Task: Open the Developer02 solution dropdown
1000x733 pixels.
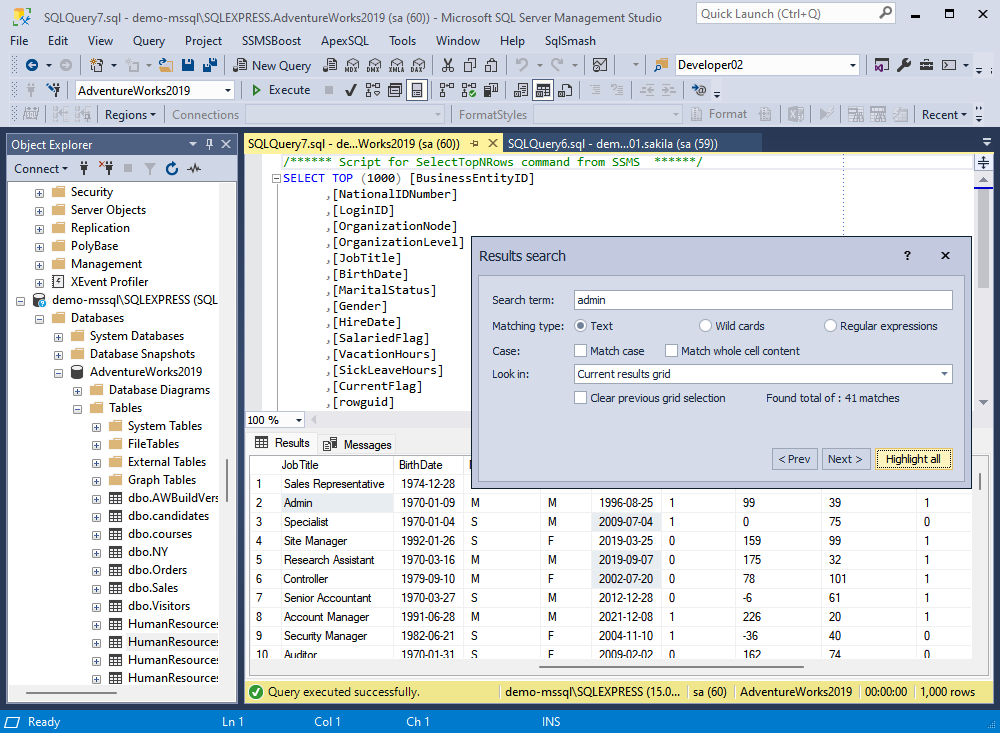Action: pyautogui.click(x=852, y=65)
